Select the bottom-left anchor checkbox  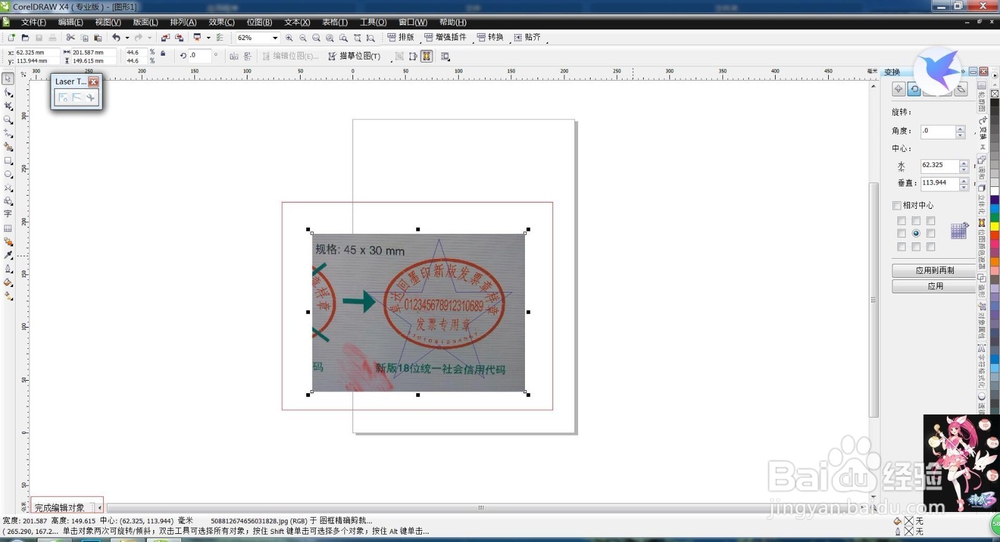tap(901, 247)
